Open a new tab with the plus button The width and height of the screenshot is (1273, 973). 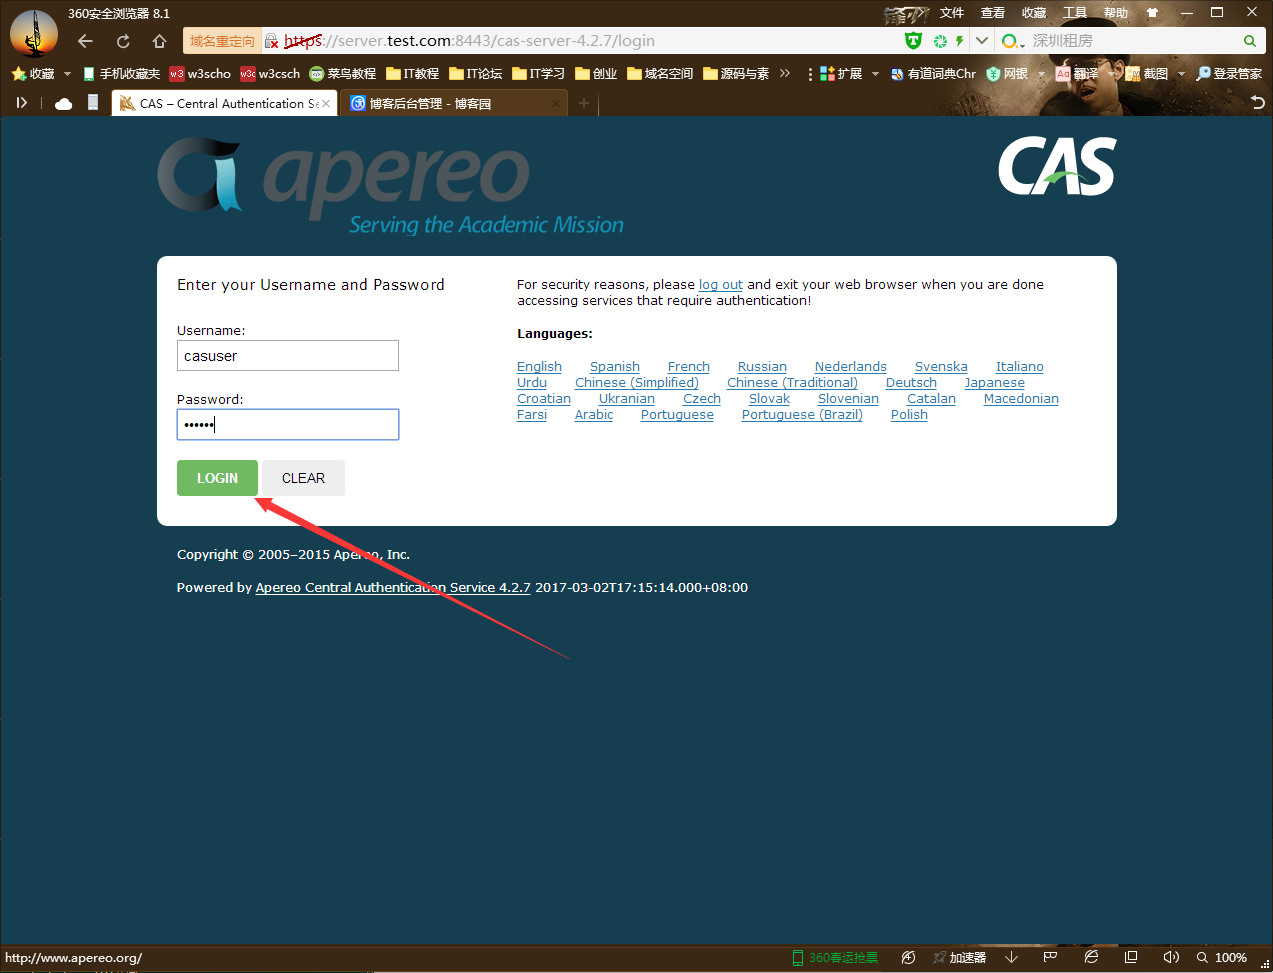coord(584,103)
